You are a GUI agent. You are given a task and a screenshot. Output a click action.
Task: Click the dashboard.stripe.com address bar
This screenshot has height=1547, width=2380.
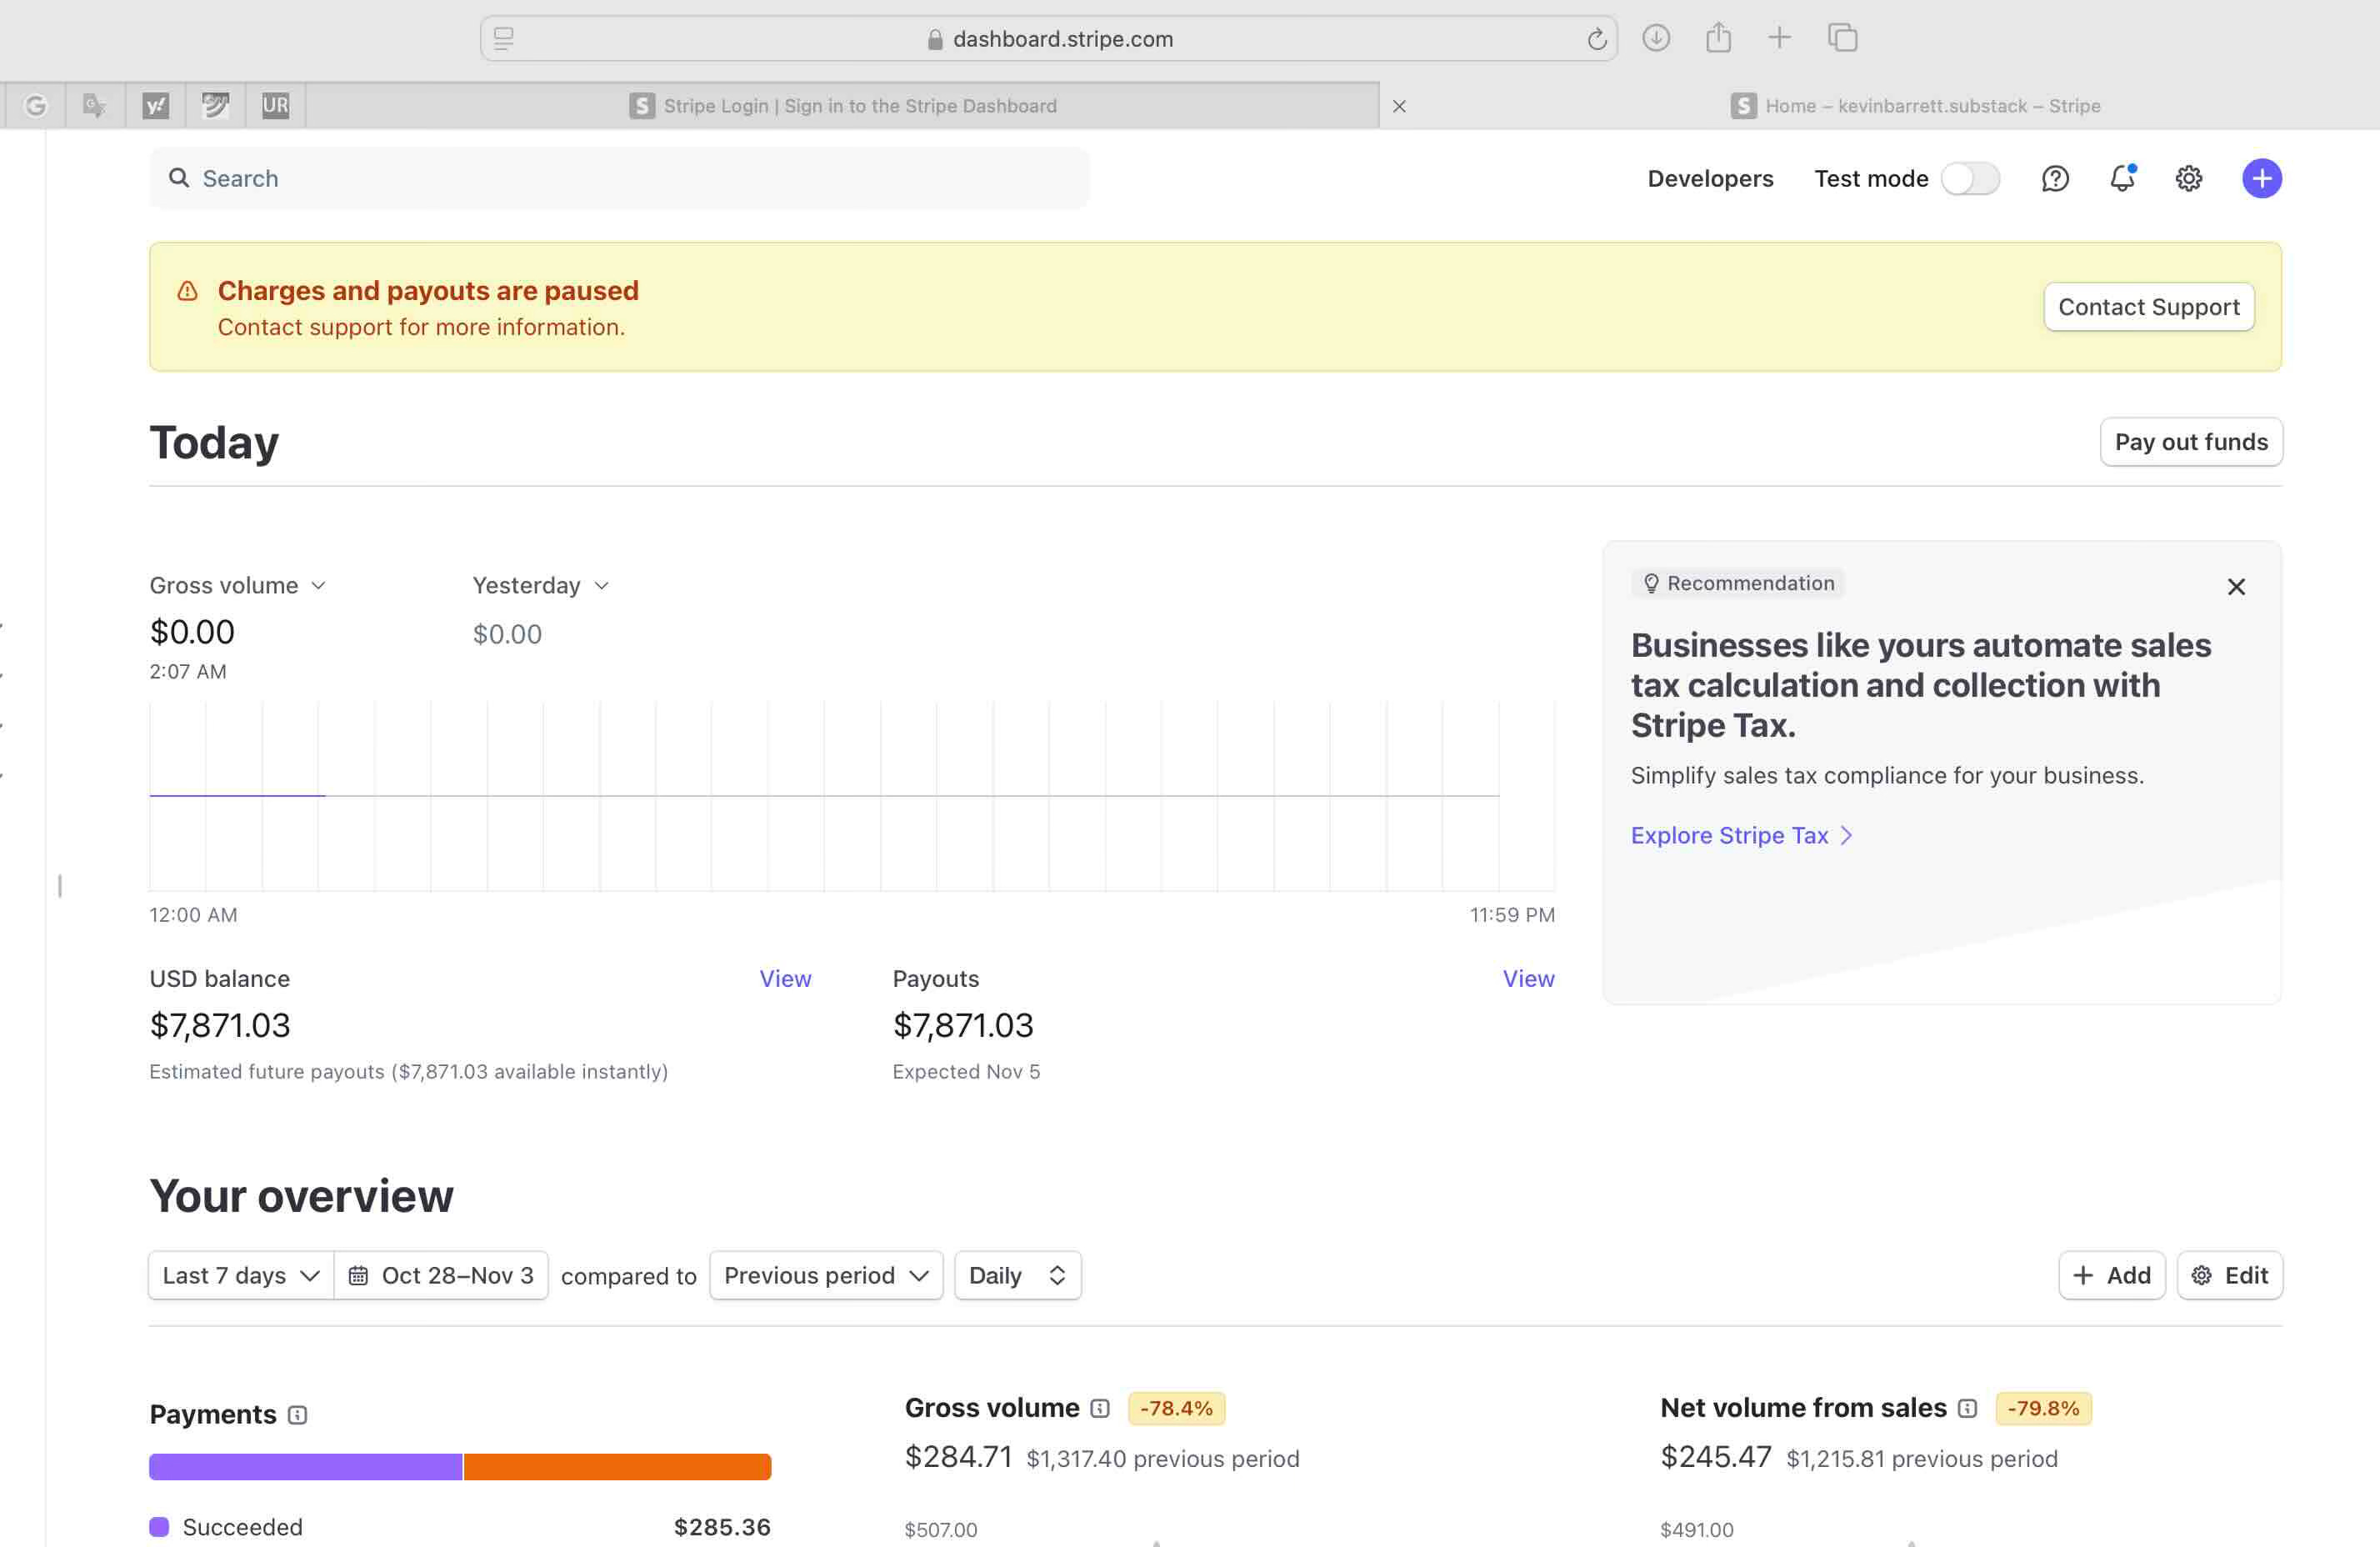(x=1049, y=39)
